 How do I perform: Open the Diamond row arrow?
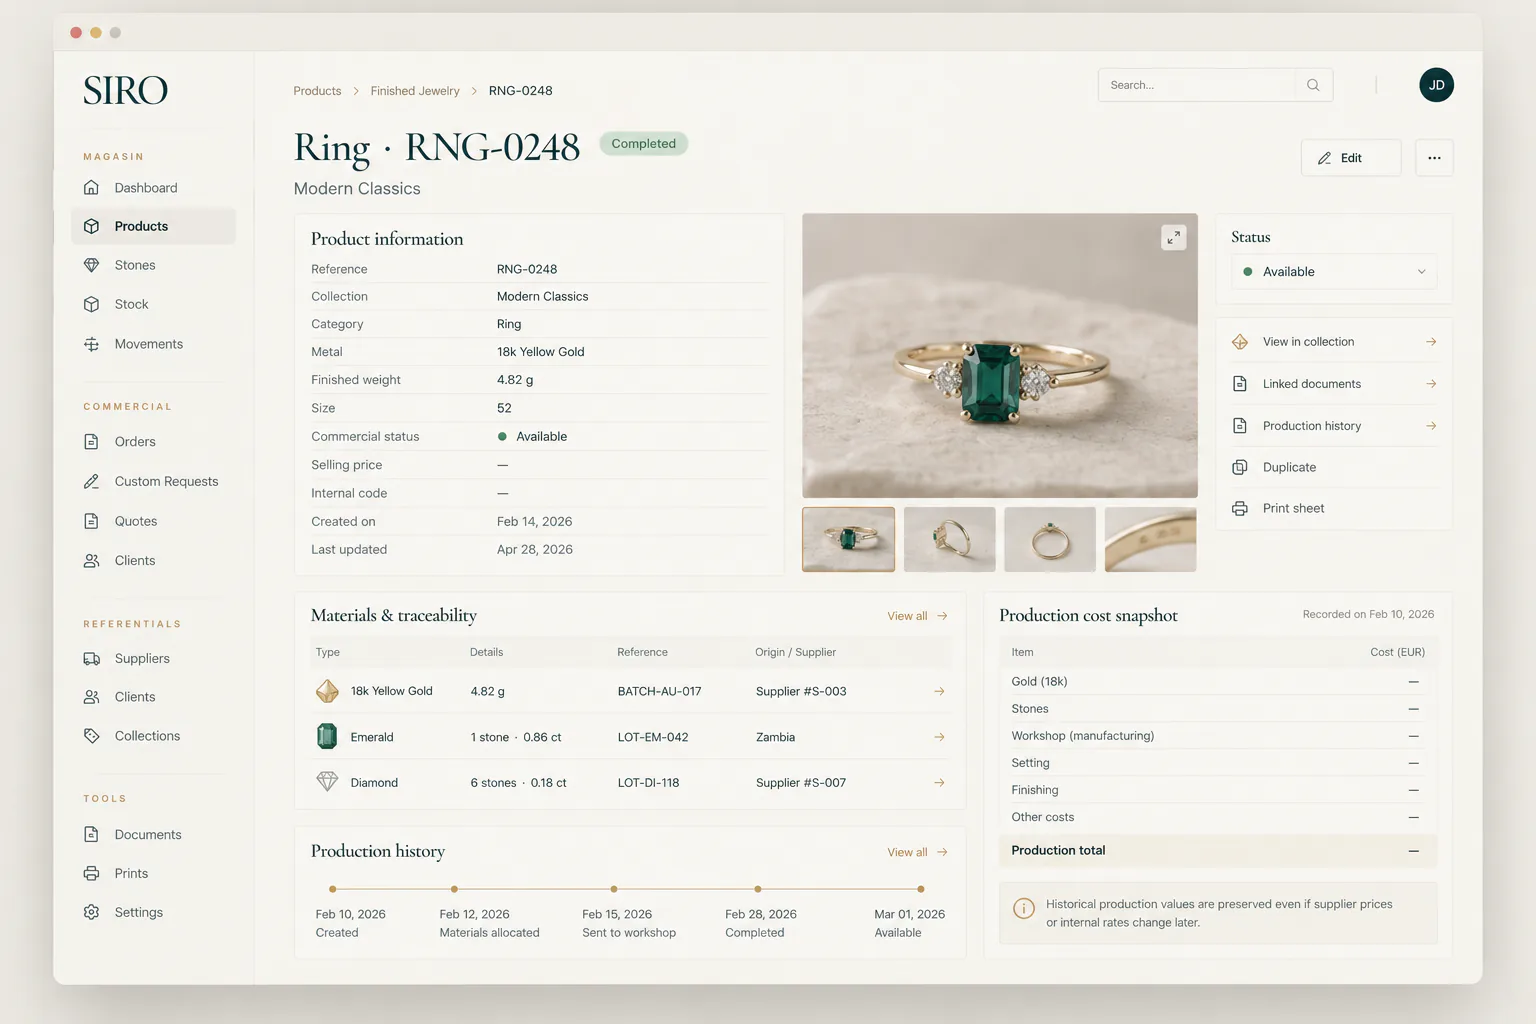click(939, 783)
